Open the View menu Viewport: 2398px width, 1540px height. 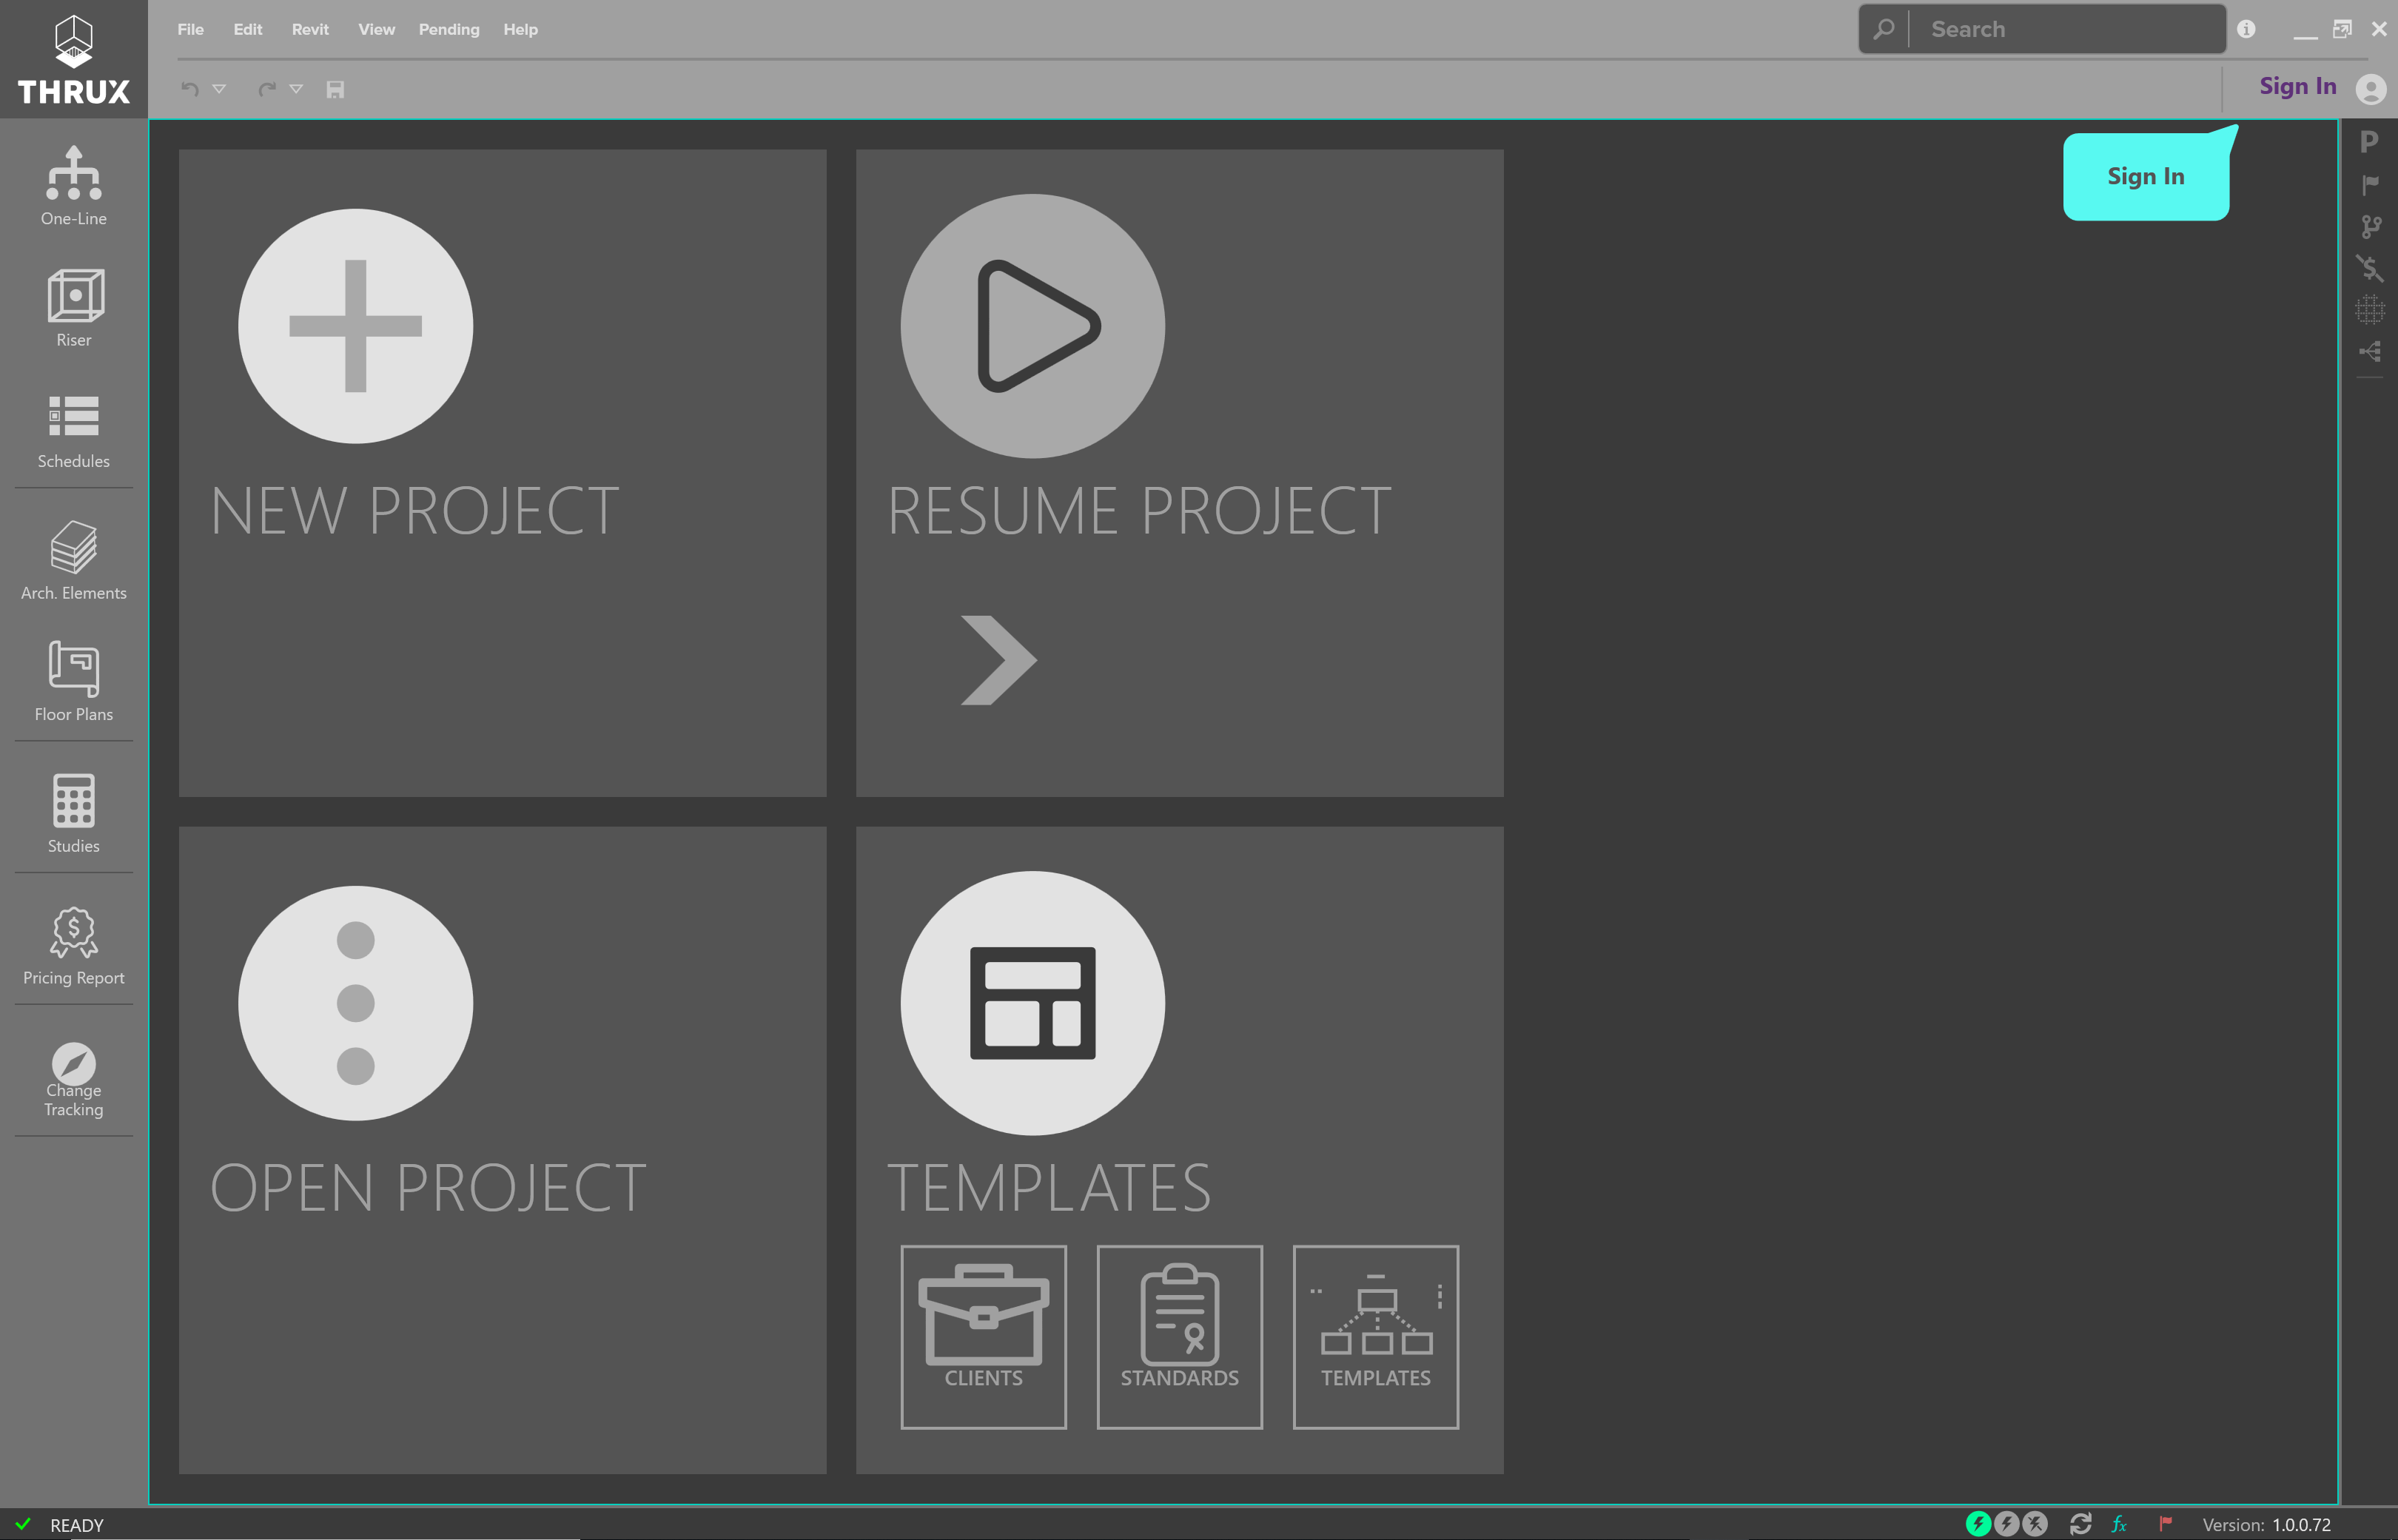tap(376, 29)
